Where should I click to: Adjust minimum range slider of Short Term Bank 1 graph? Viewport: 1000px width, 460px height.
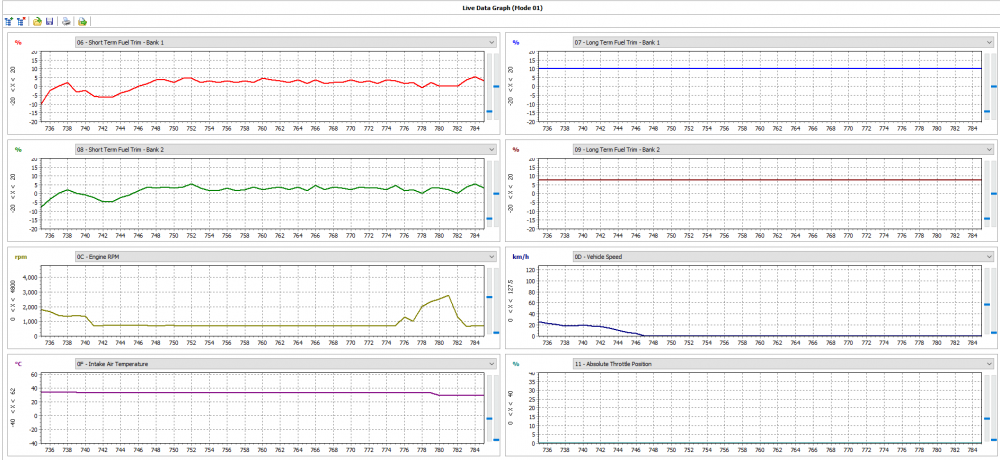(496, 86)
